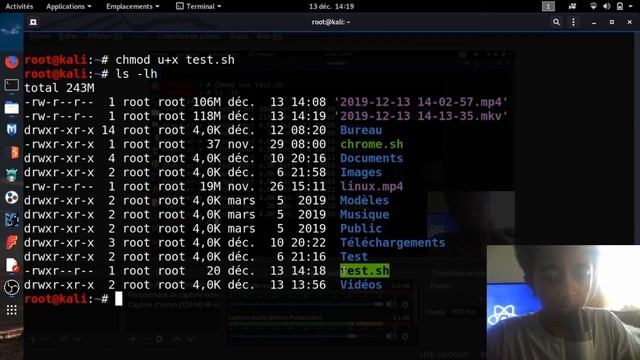The image size is (640, 360).
Task: Open the clock showing 13 déc. 14:19
Action: (331, 6)
